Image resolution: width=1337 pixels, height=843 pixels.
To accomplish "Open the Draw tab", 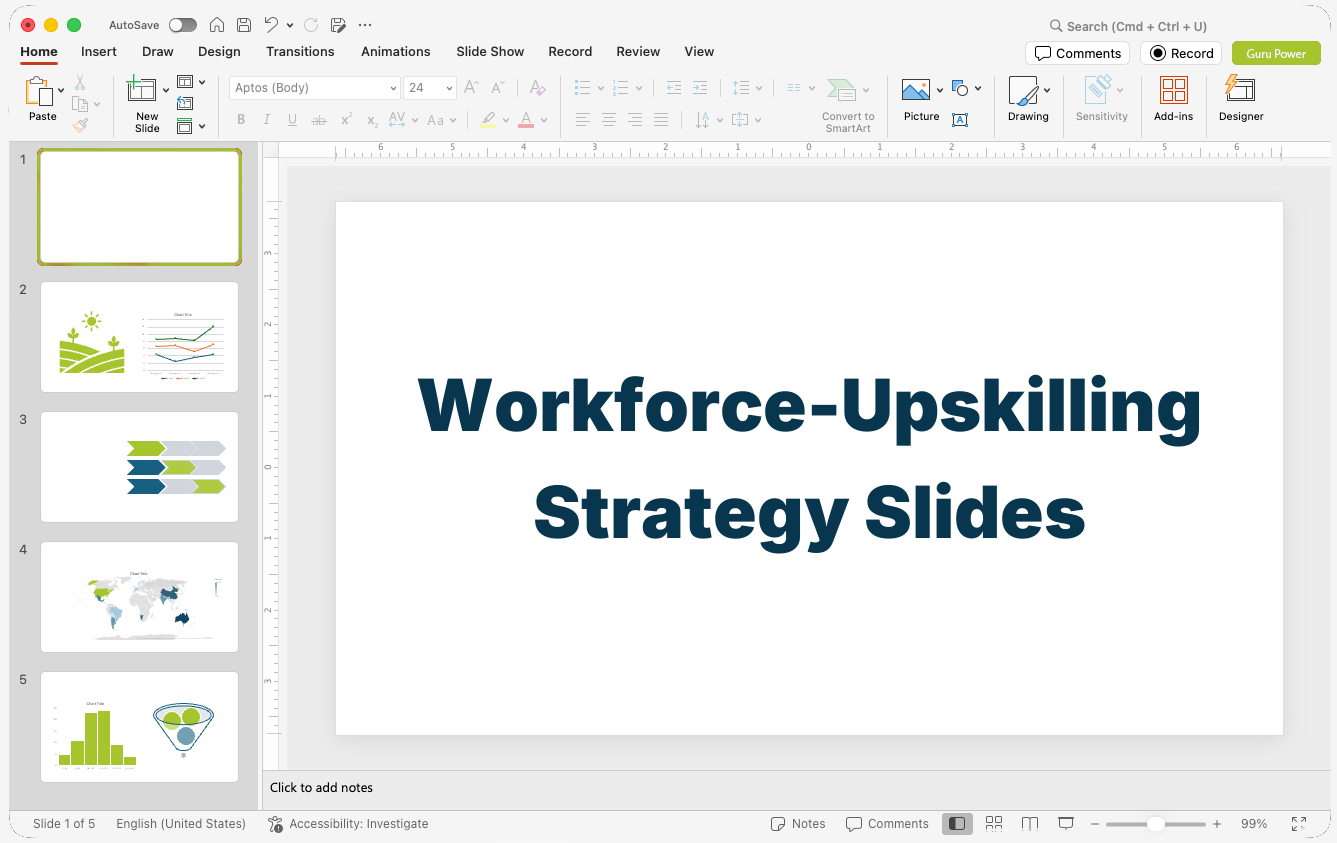I will [x=157, y=51].
